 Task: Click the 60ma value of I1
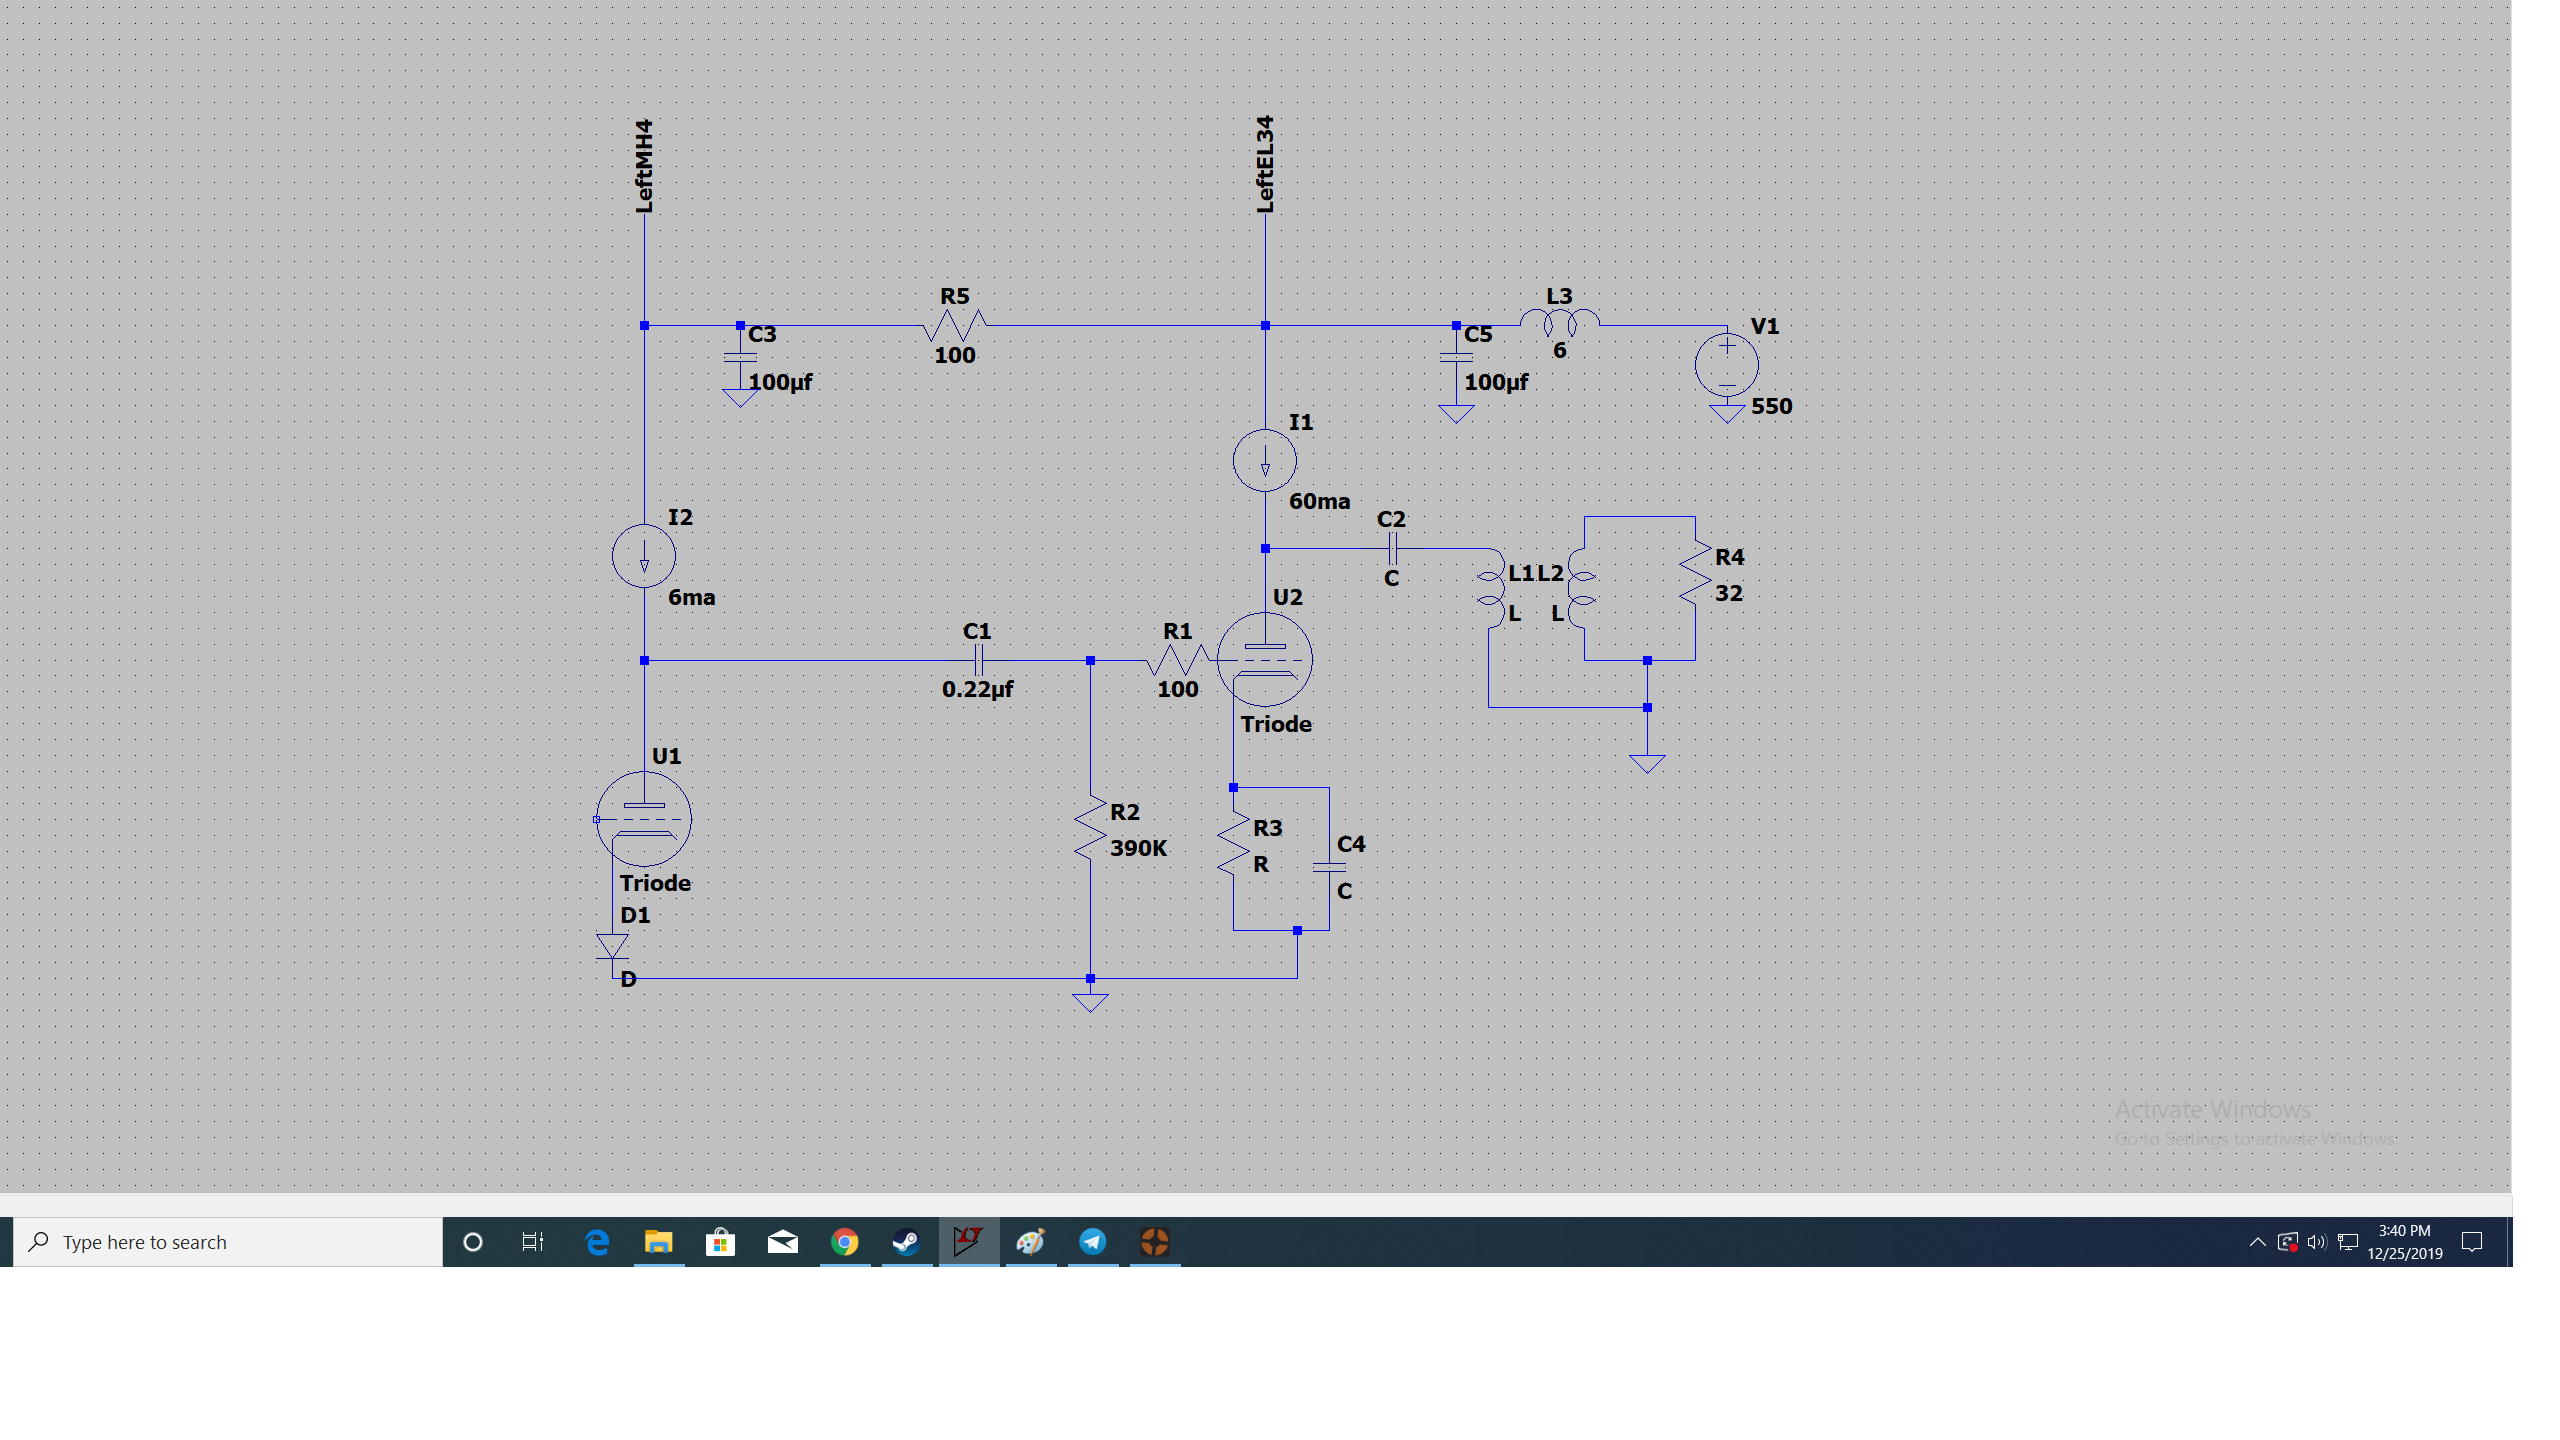[1319, 501]
